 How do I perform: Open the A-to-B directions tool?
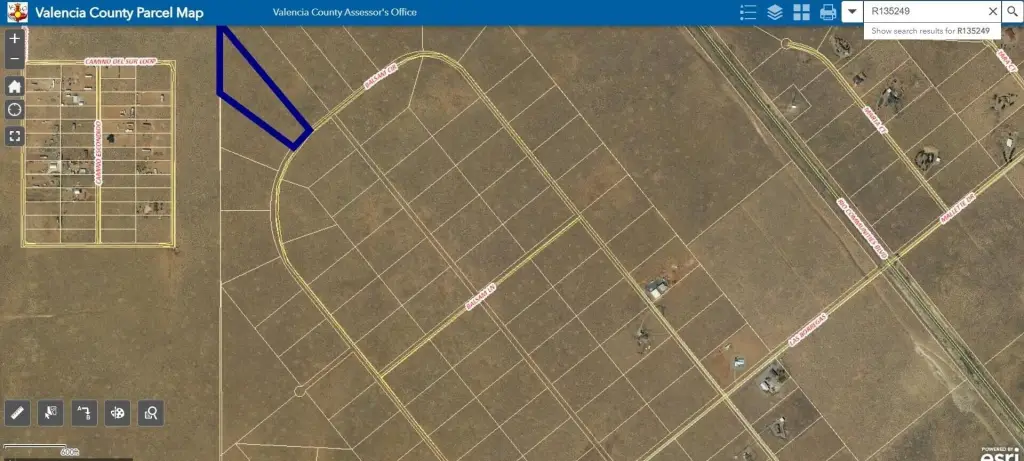[84, 412]
